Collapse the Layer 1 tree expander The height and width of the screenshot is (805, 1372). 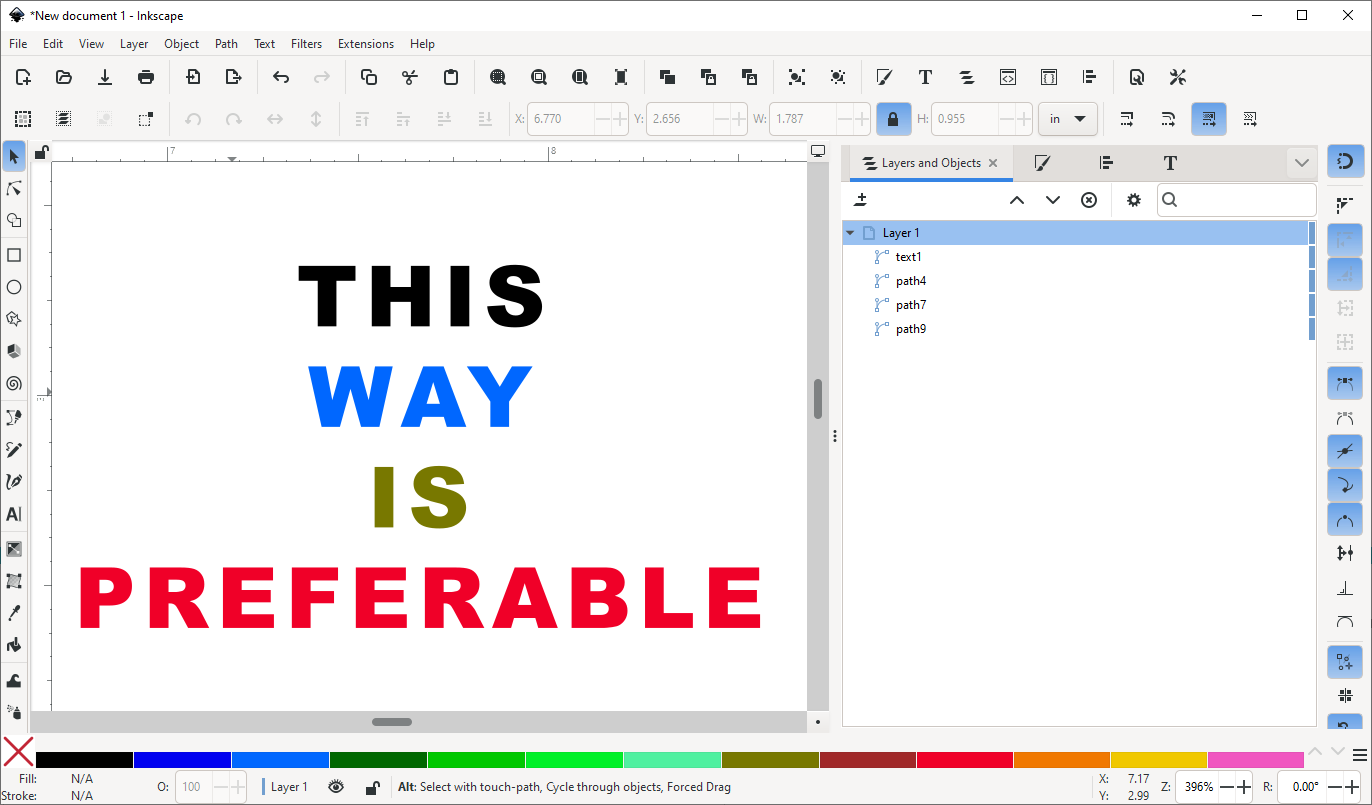point(850,233)
